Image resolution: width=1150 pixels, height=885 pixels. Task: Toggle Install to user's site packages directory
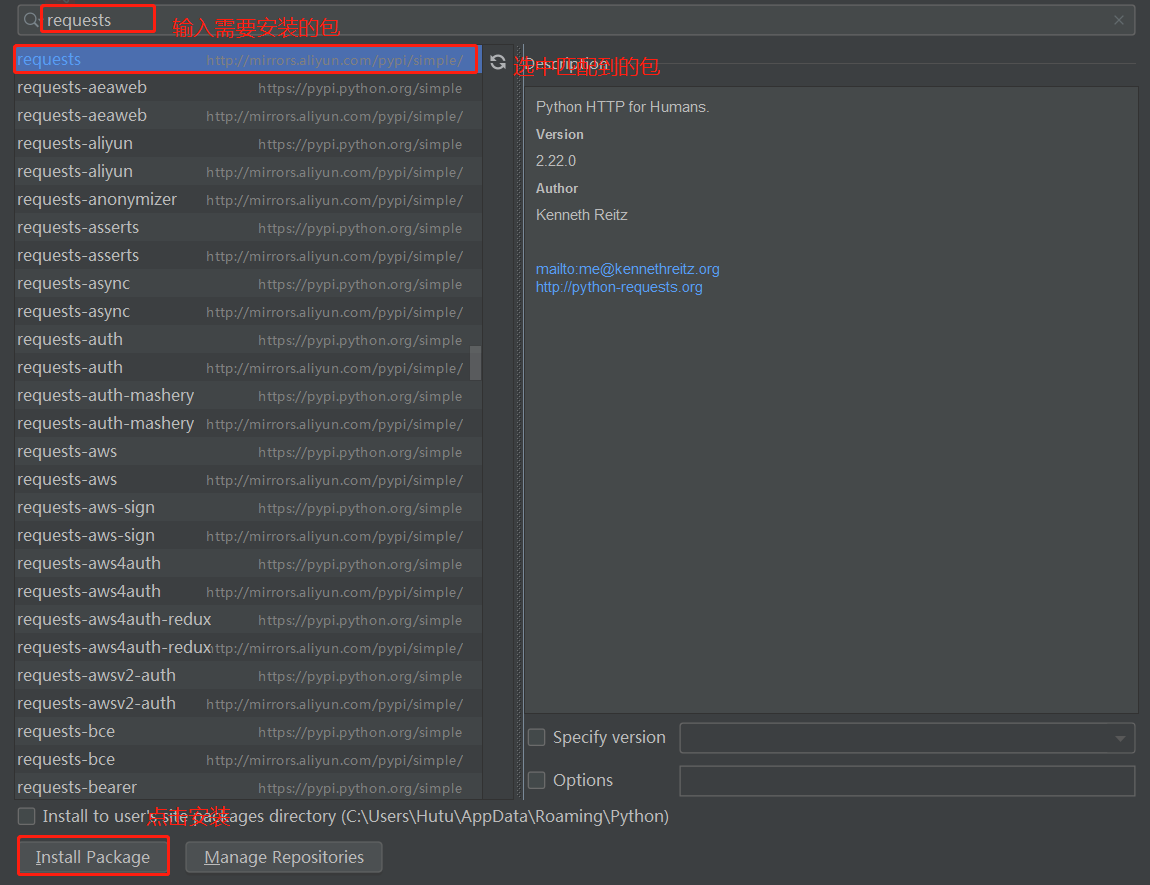point(26,816)
